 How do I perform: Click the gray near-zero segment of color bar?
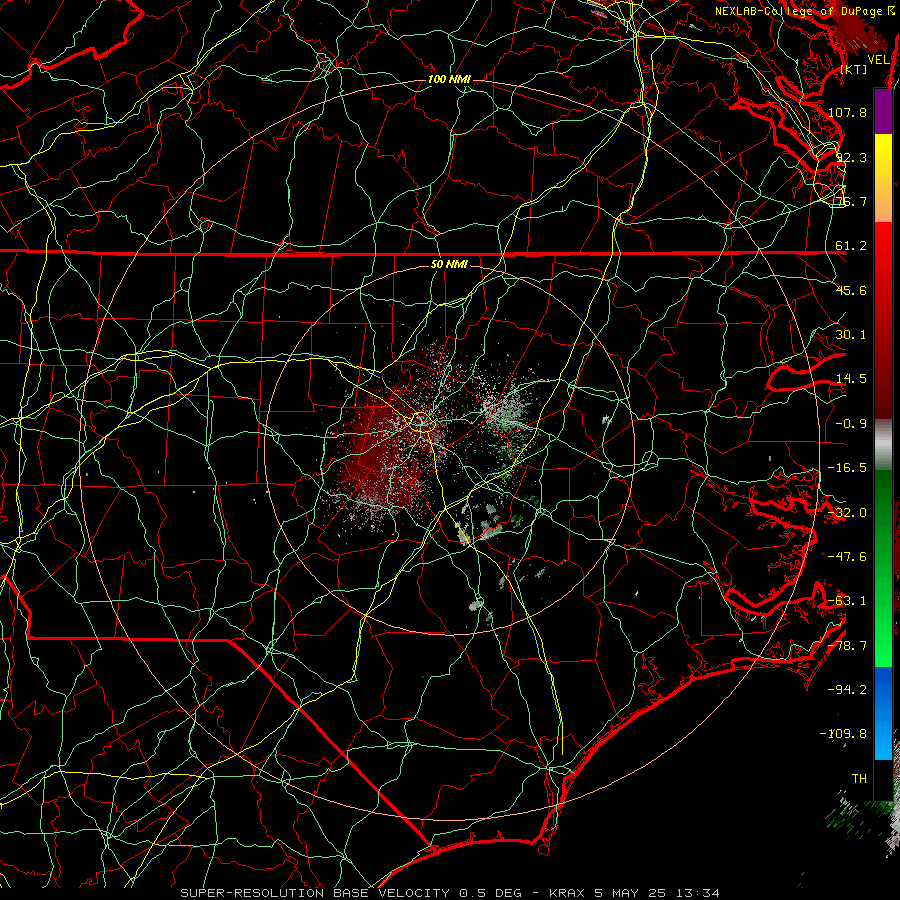pos(883,442)
